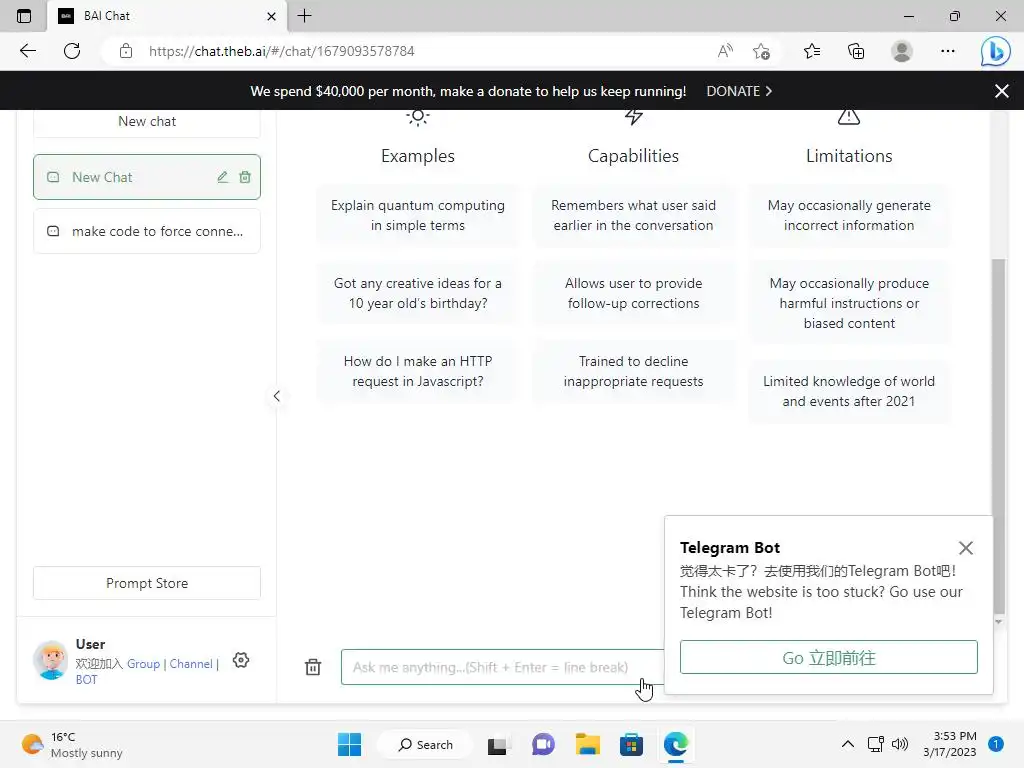The width and height of the screenshot is (1024, 768).
Task: Open 'make code to force conne...' chat
Action: [147, 231]
